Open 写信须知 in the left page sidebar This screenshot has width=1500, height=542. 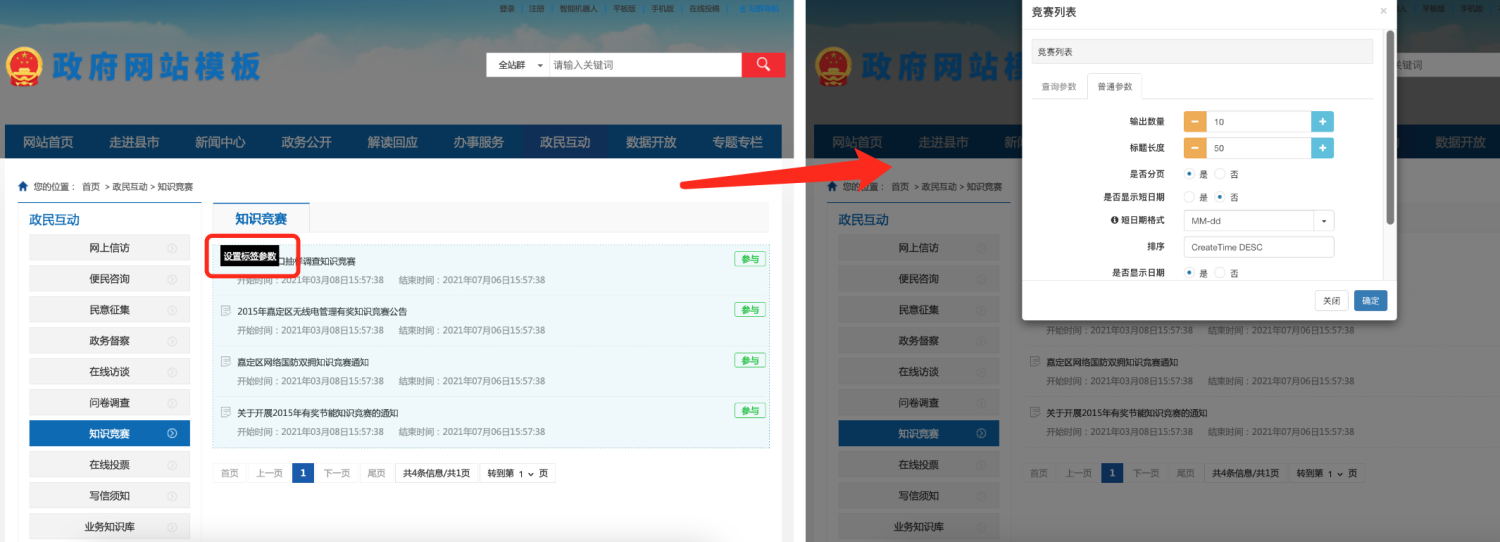click(109, 495)
